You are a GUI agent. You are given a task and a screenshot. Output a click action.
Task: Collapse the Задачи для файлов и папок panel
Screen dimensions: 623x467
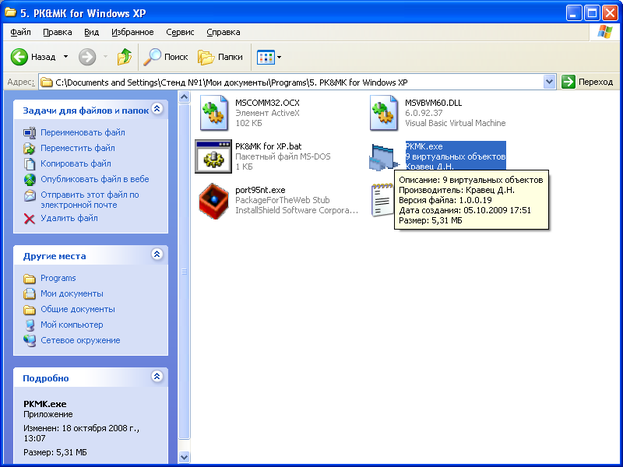[156, 110]
